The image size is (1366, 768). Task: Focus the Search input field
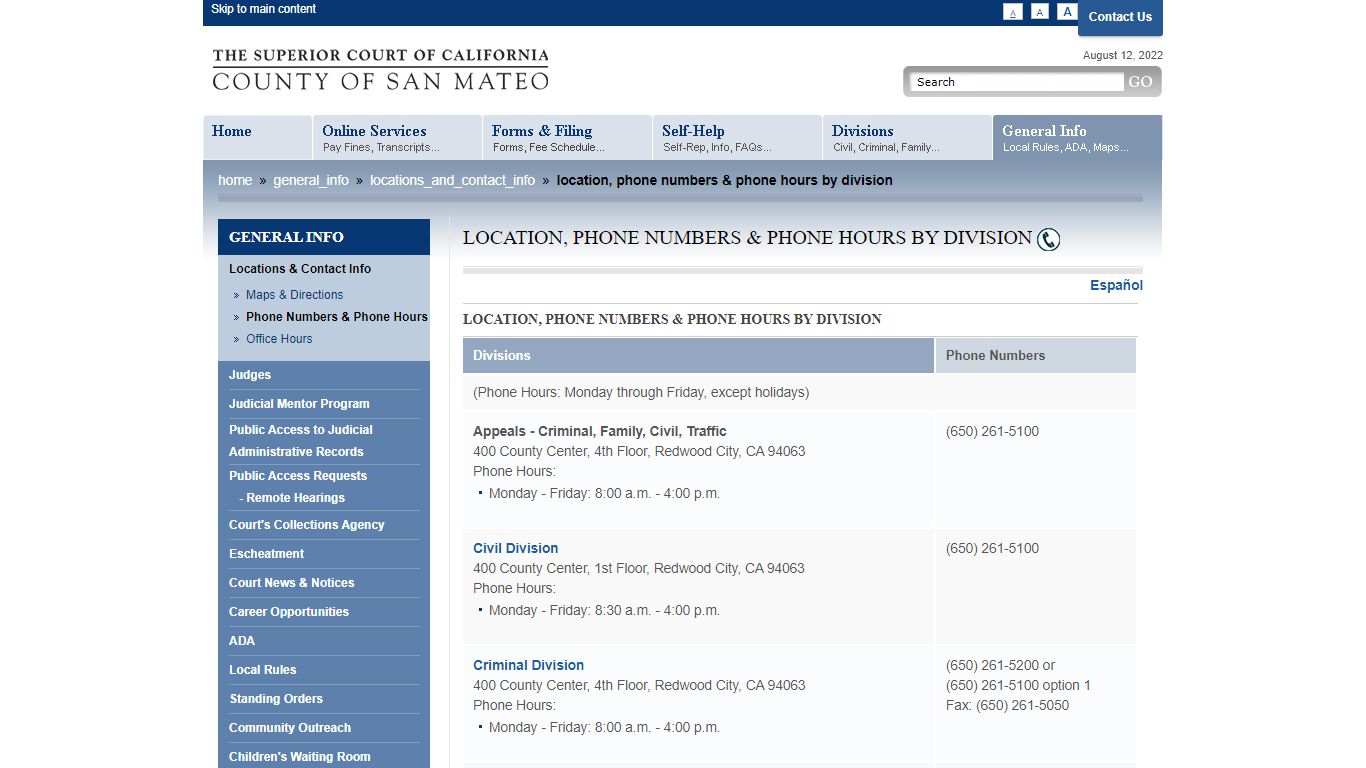[x=1017, y=82]
